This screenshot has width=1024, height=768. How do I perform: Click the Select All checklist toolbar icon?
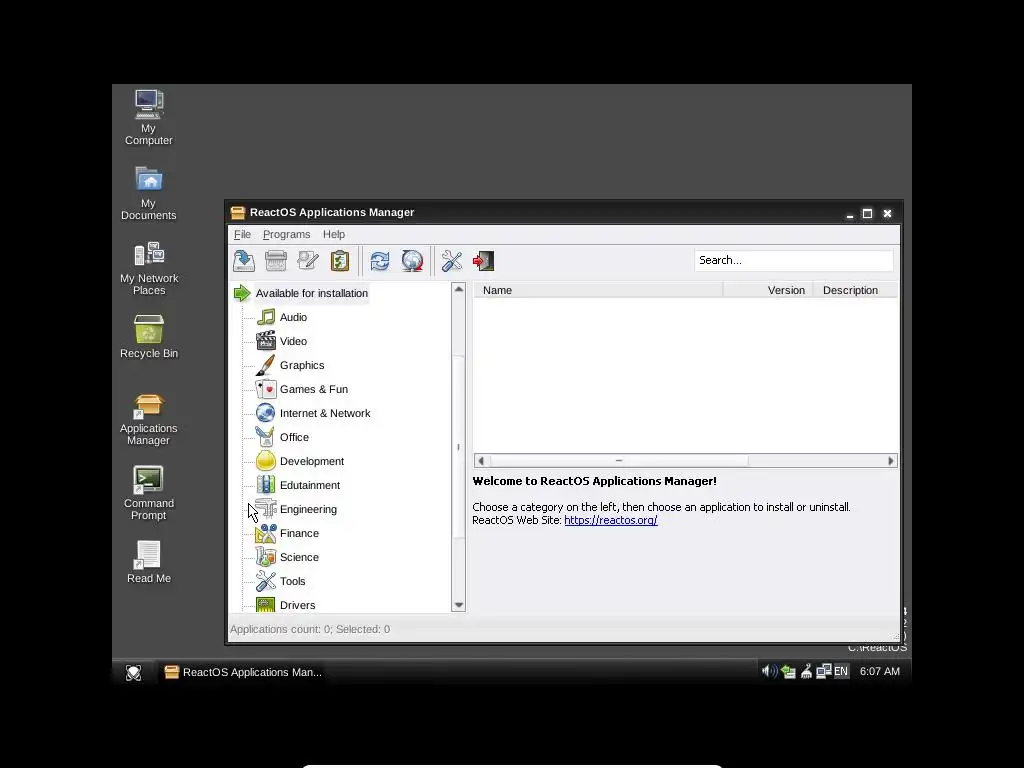[x=340, y=261]
